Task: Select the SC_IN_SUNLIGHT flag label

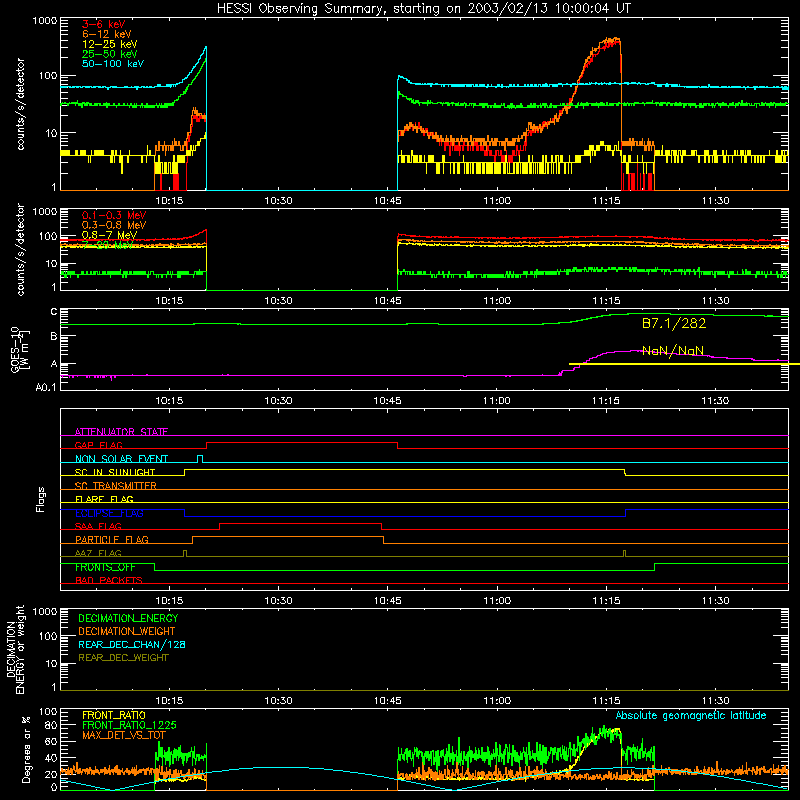Action: click(x=115, y=472)
